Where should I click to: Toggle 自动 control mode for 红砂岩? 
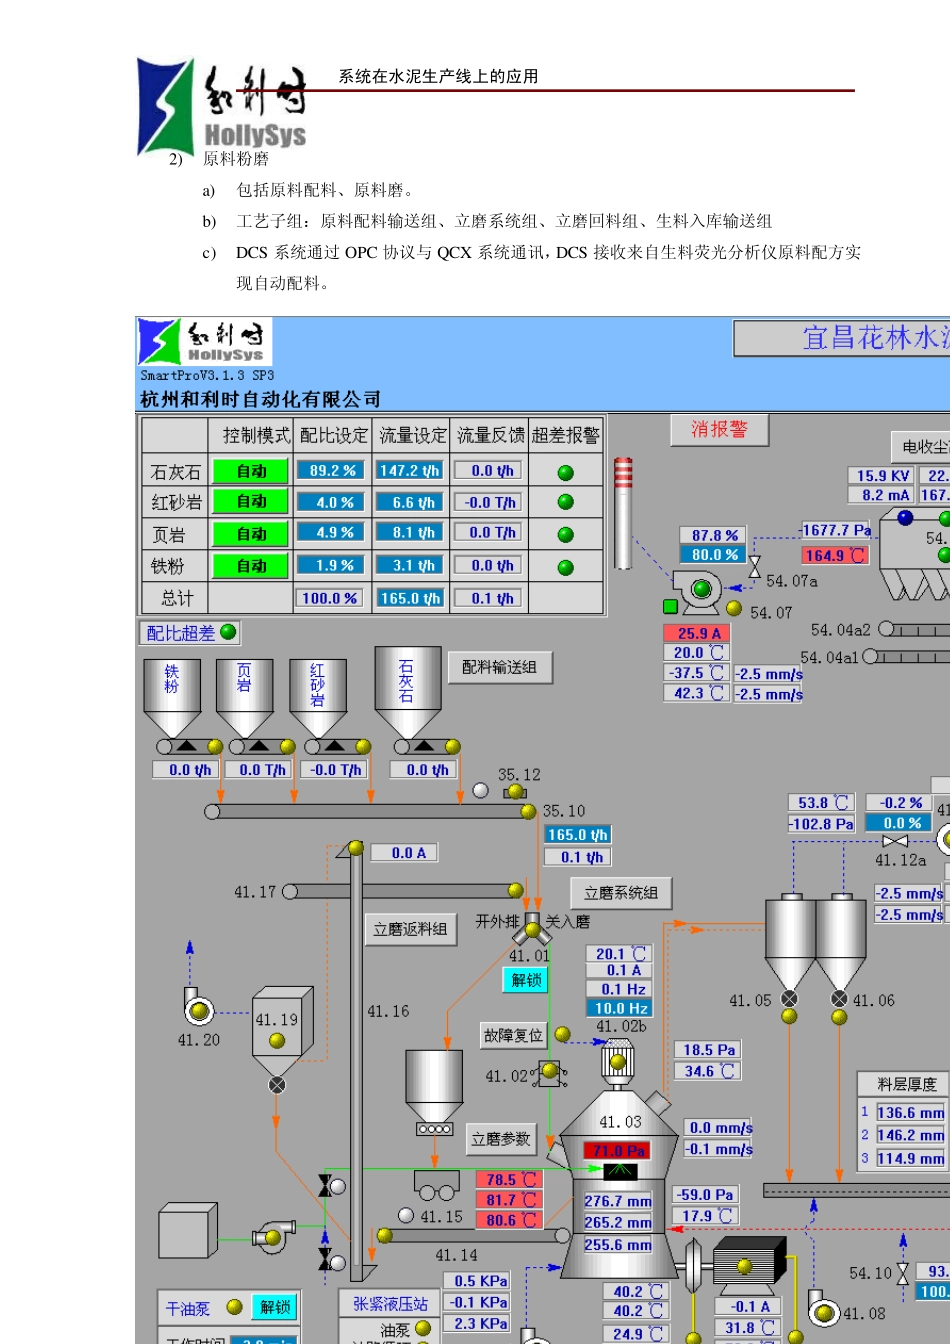[250, 501]
